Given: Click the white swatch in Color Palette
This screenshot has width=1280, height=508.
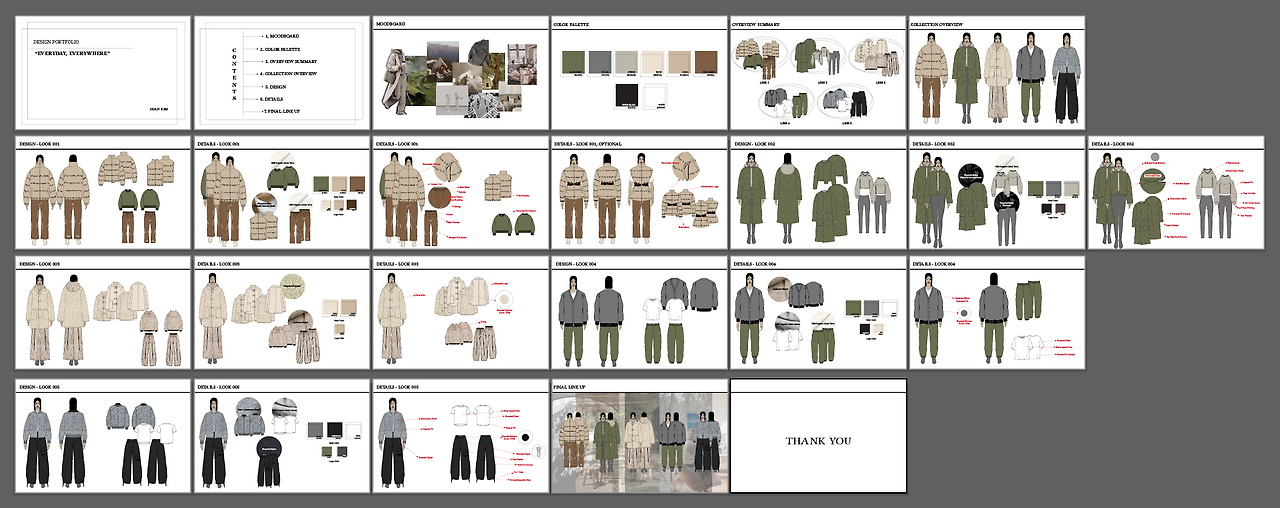Looking at the screenshot, I should (654, 94).
